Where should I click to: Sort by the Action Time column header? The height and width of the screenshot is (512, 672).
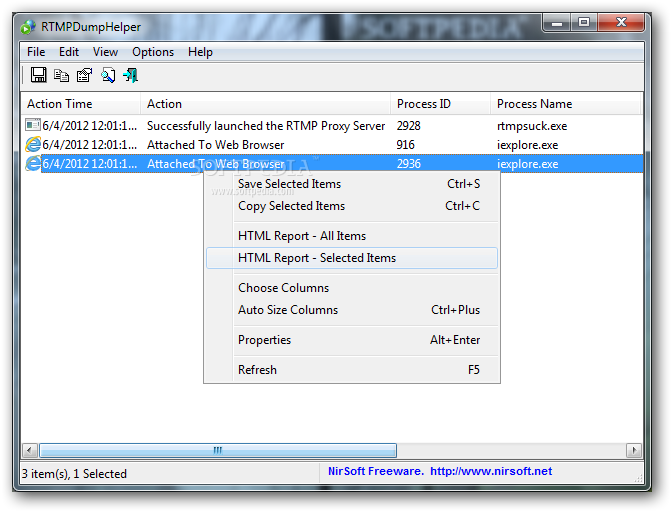81,104
